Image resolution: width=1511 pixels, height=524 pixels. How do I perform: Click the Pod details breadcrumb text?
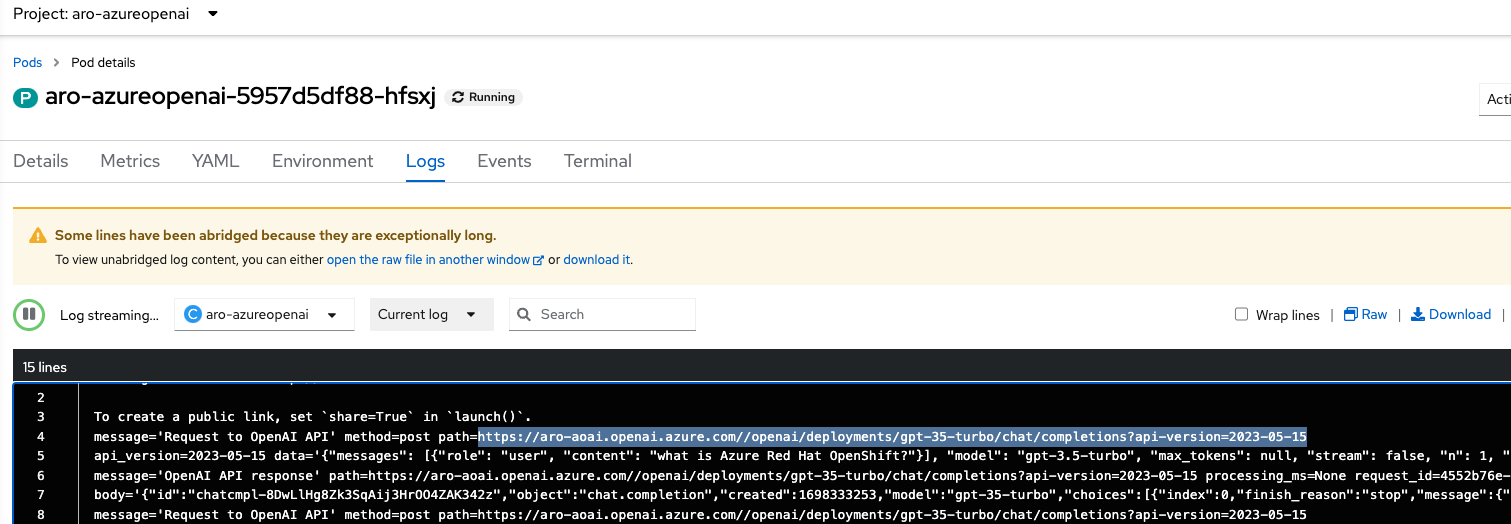(x=103, y=62)
